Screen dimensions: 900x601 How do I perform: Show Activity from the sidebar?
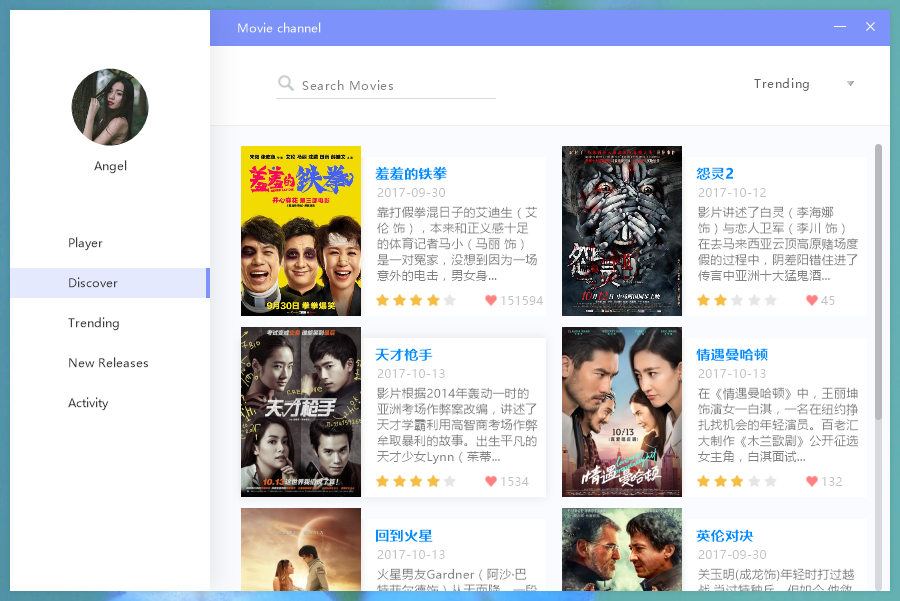coord(110,403)
